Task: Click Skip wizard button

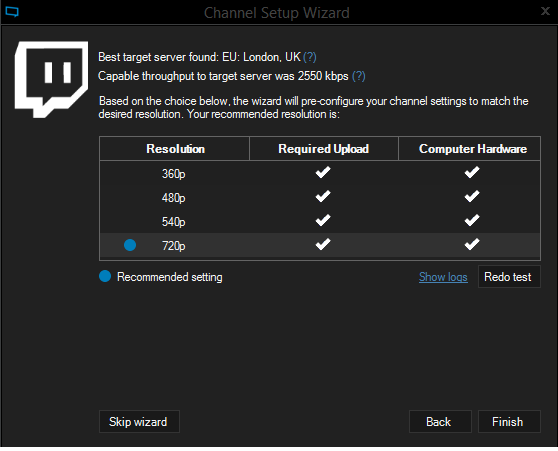Action: [x=139, y=421]
